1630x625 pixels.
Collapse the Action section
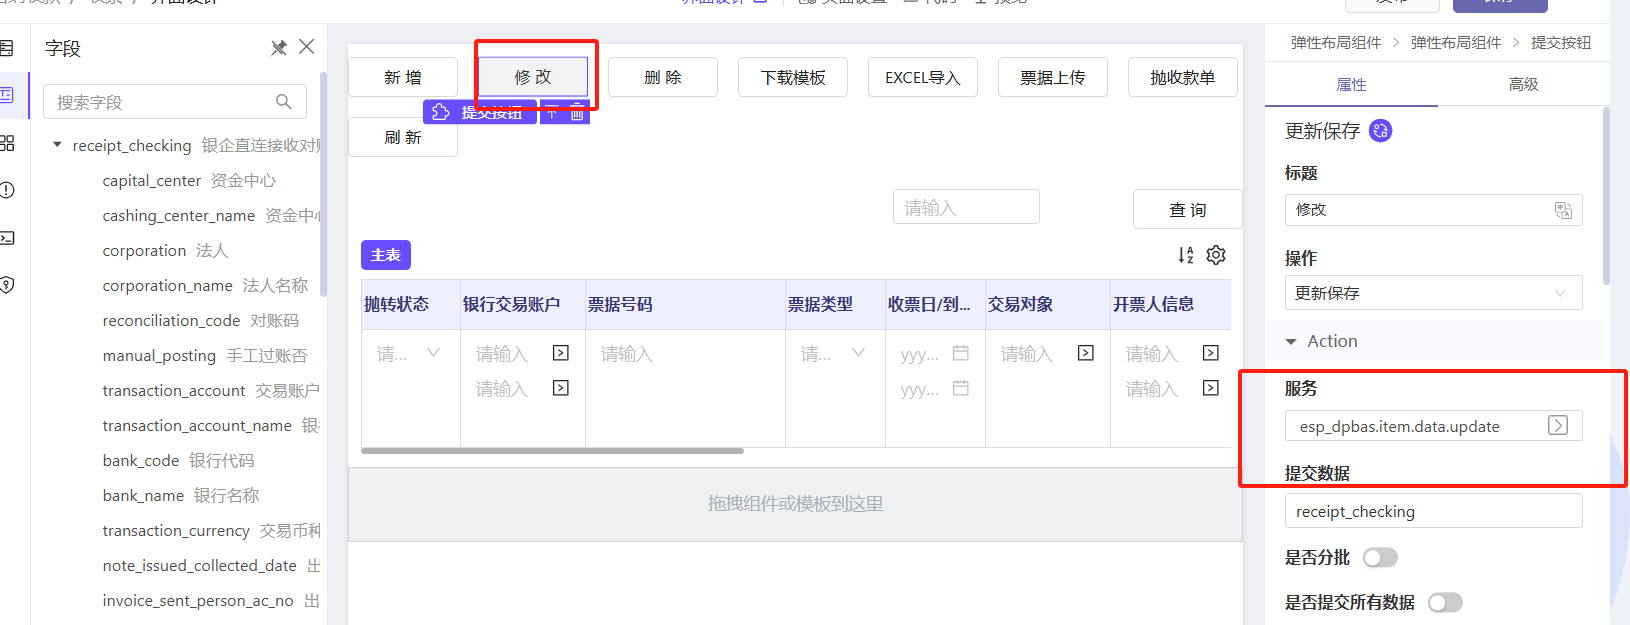point(1291,342)
